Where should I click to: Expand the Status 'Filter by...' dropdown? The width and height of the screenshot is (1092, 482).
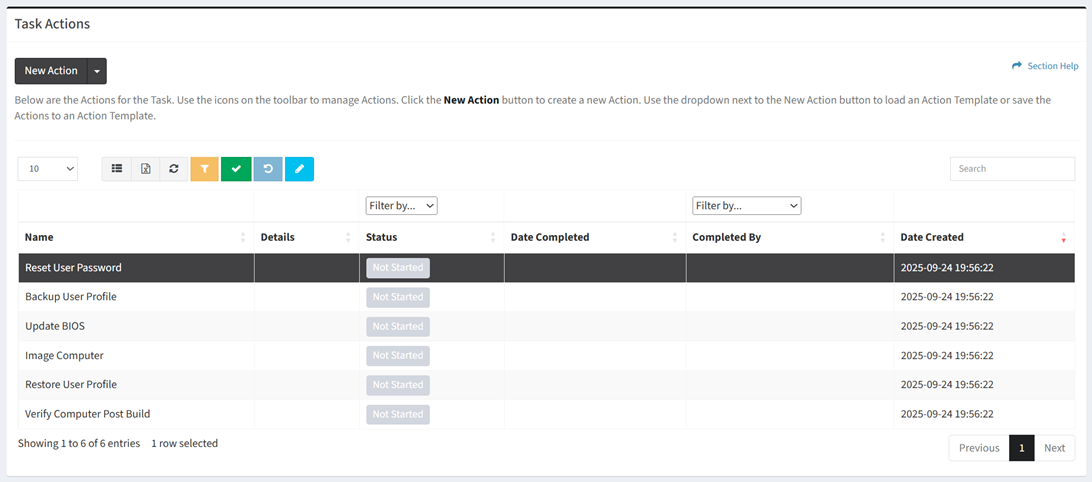coord(401,206)
